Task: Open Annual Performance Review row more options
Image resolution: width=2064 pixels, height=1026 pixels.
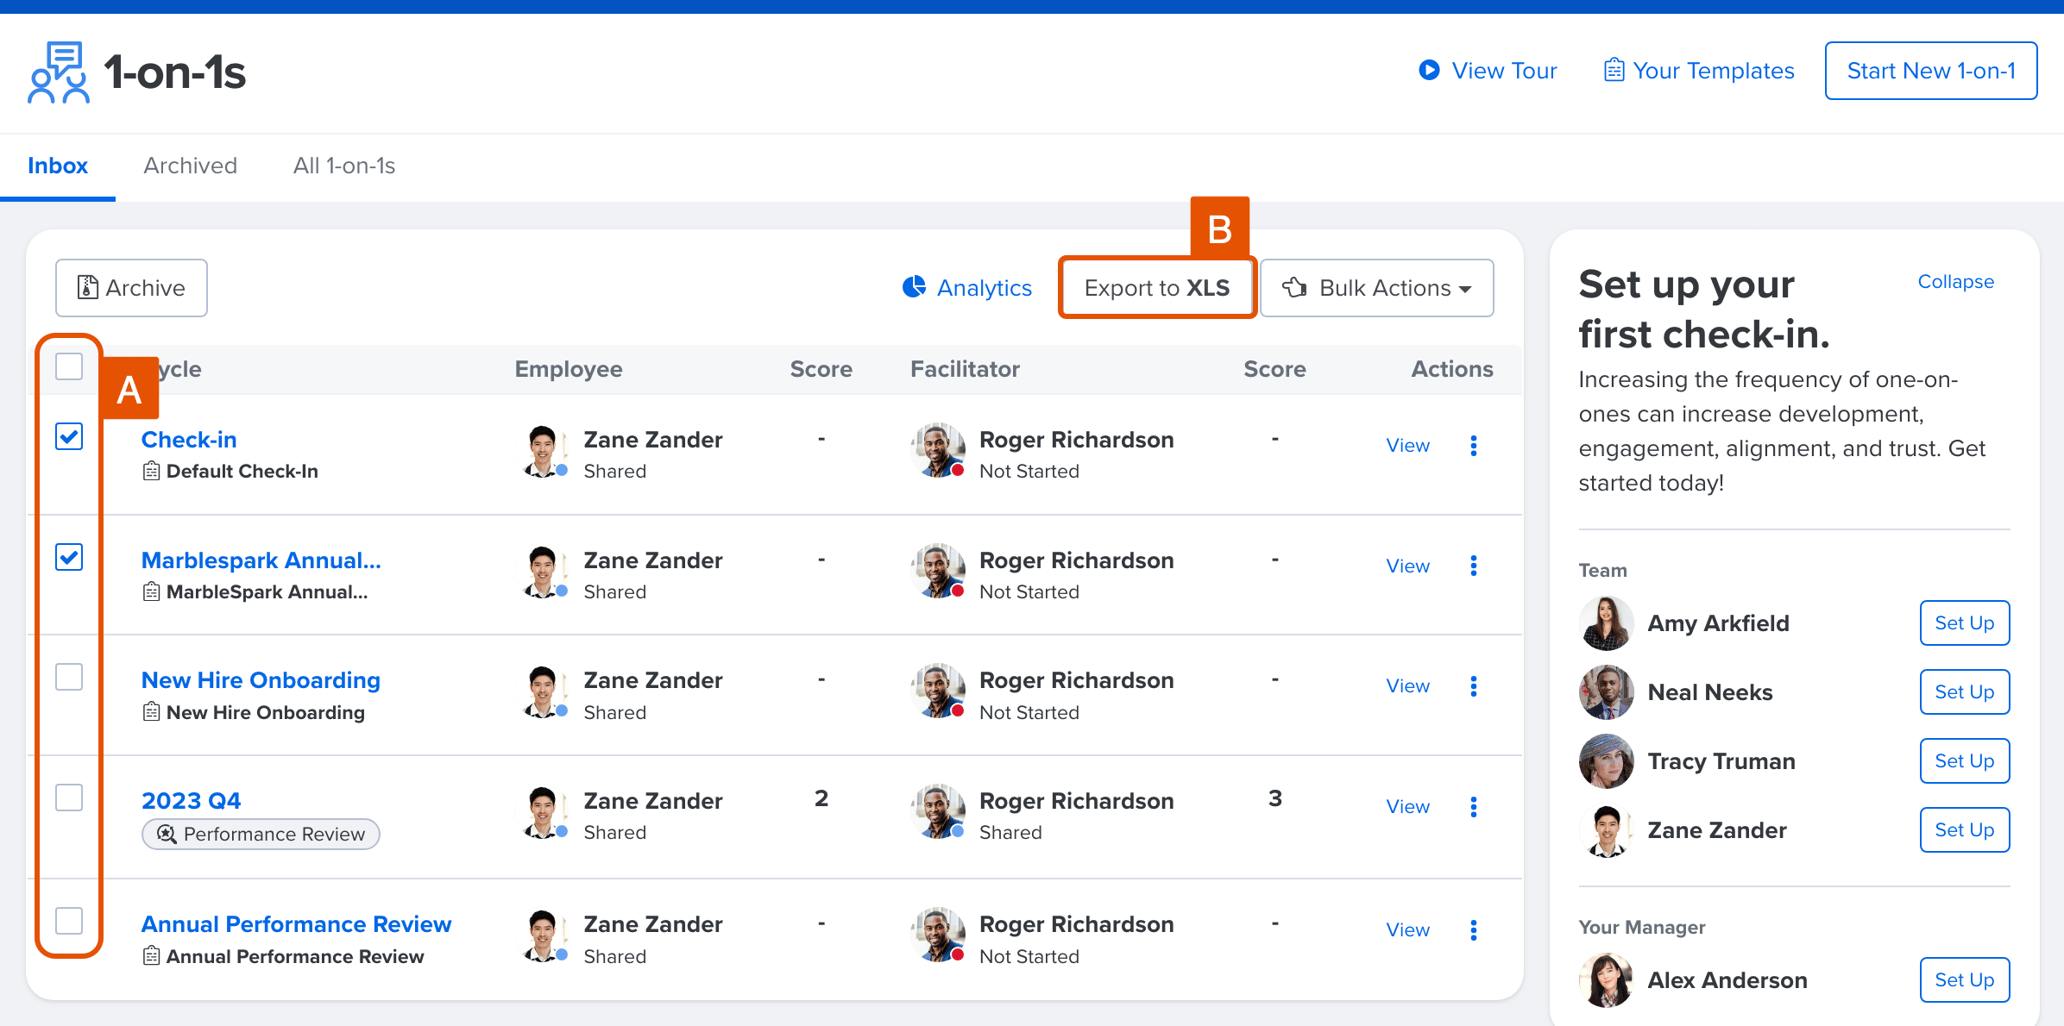Action: pyautogui.click(x=1473, y=930)
